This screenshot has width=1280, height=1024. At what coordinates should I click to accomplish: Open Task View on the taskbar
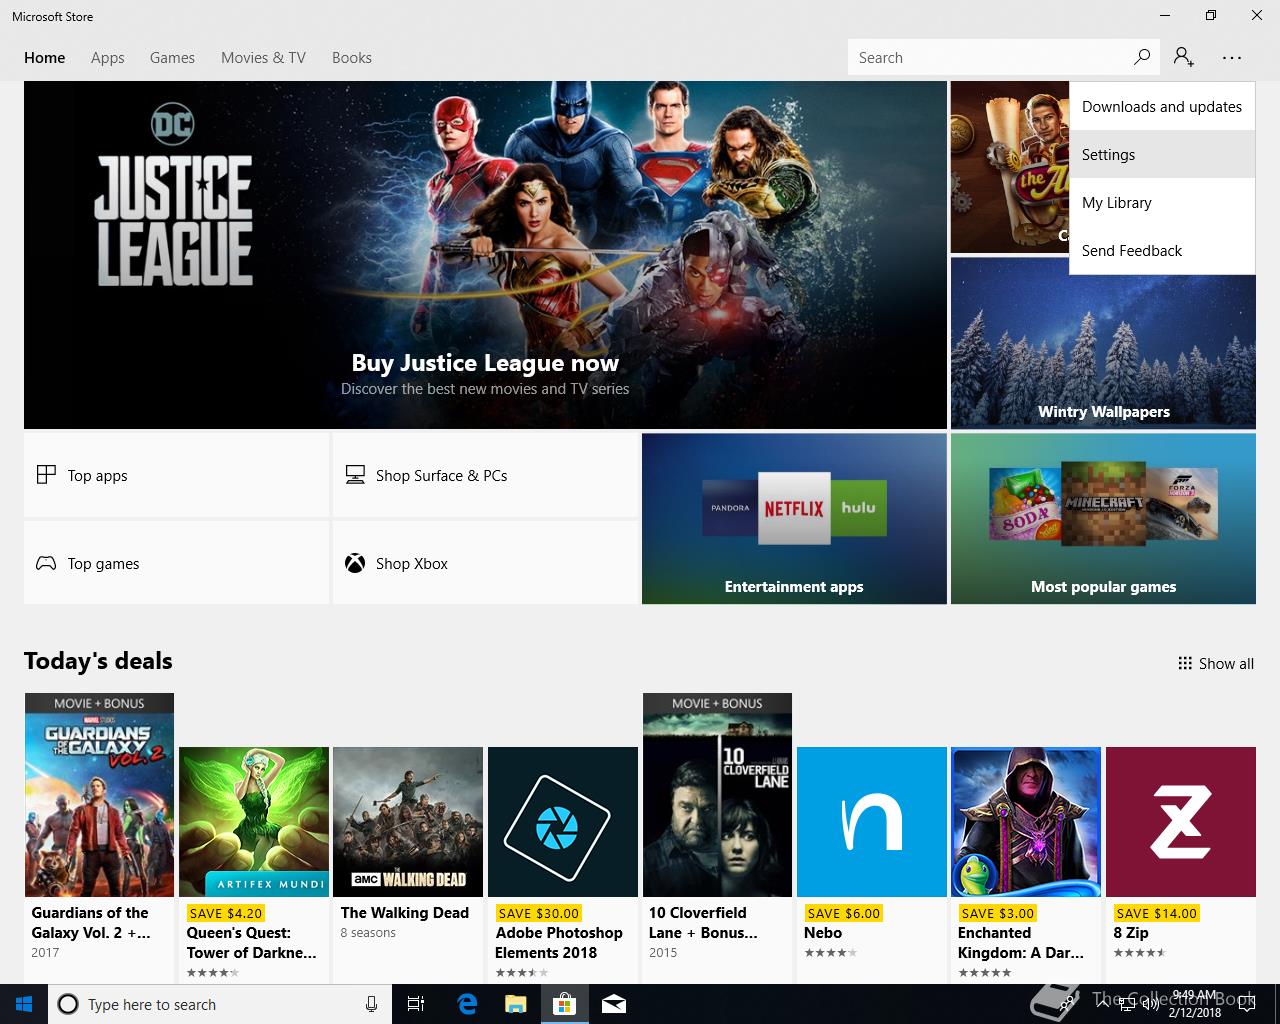click(416, 1004)
